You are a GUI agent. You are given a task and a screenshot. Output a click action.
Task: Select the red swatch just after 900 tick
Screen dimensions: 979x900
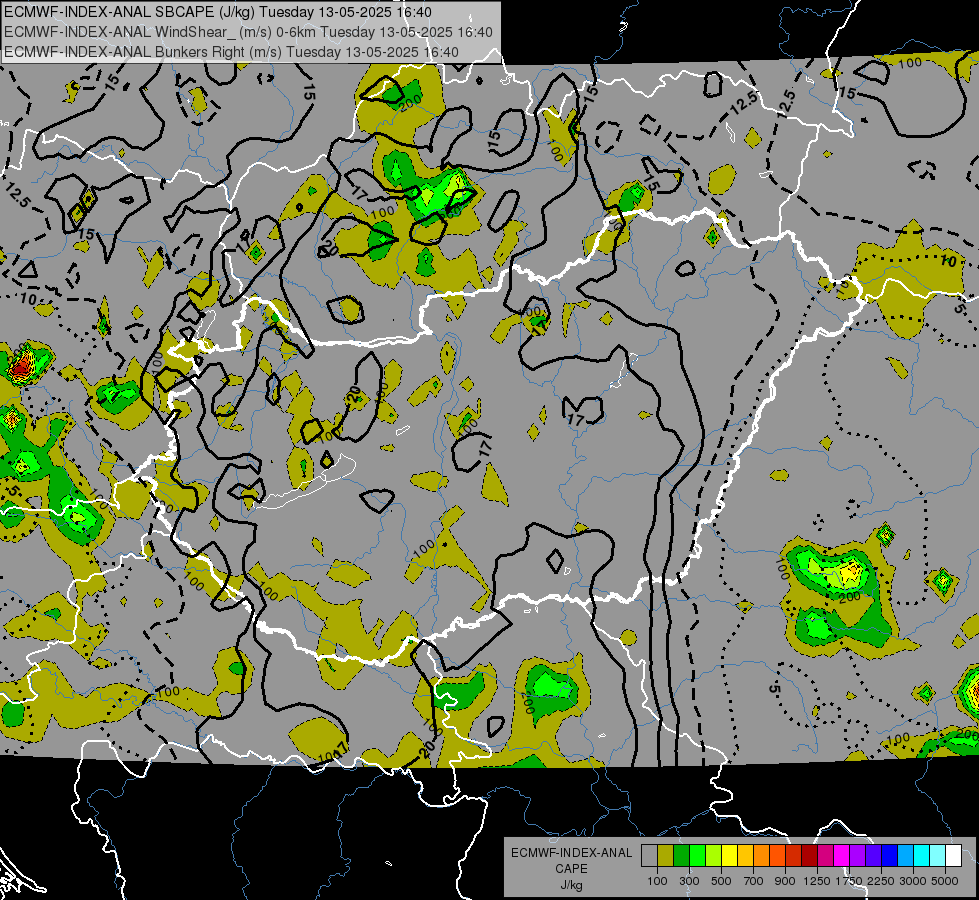point(794,855)
